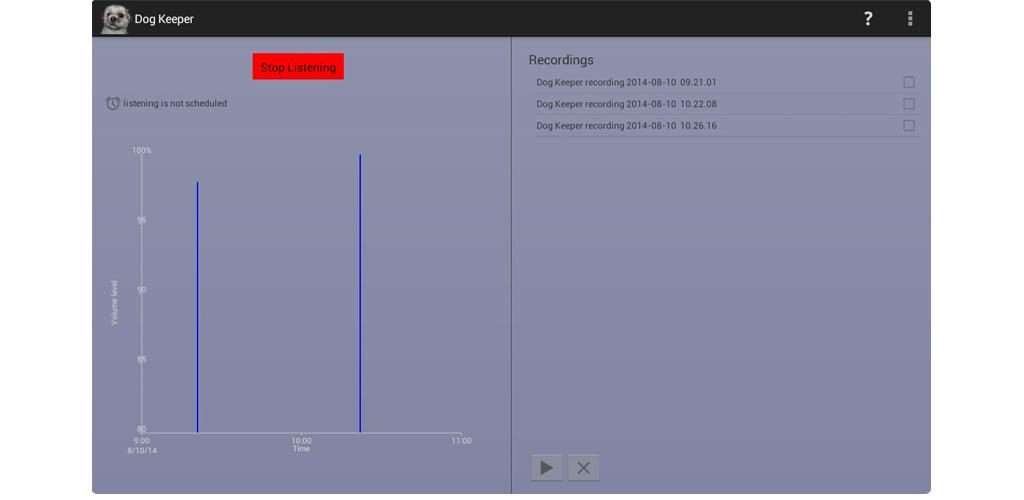This screenshot has height=500, width=1024.
Task: Click the Dog Keeper title text
Action: pos(164,19)
